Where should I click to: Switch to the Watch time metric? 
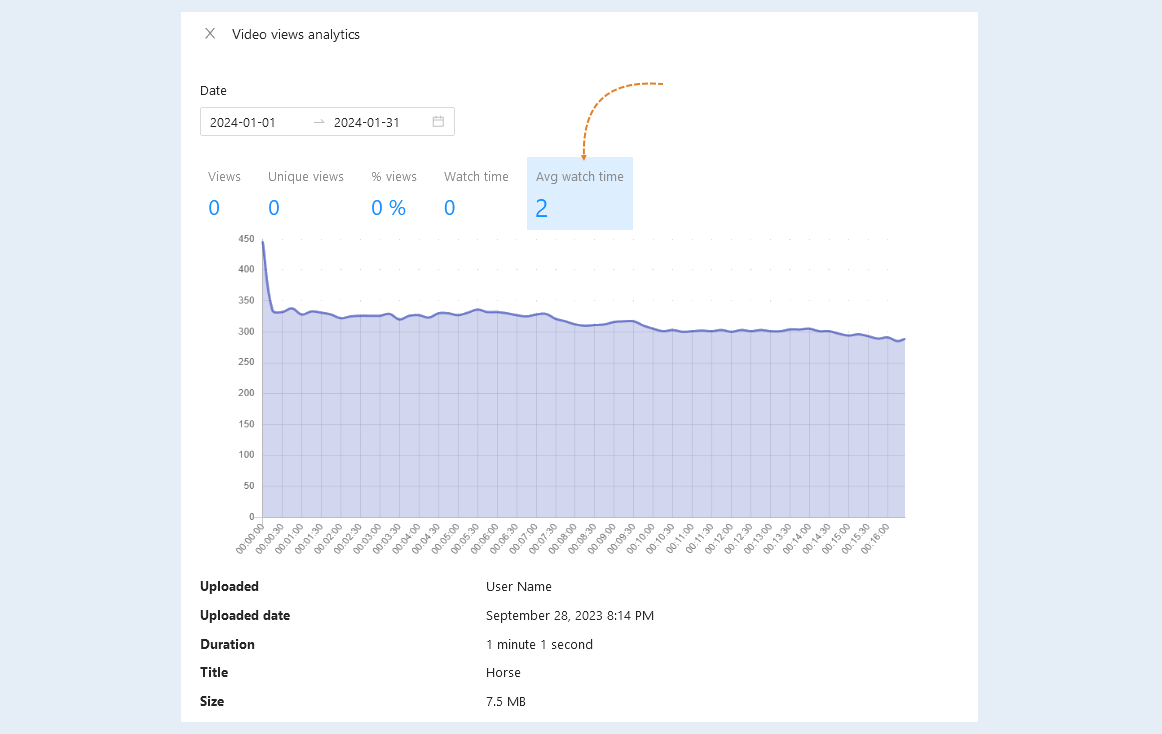point(476,194)
